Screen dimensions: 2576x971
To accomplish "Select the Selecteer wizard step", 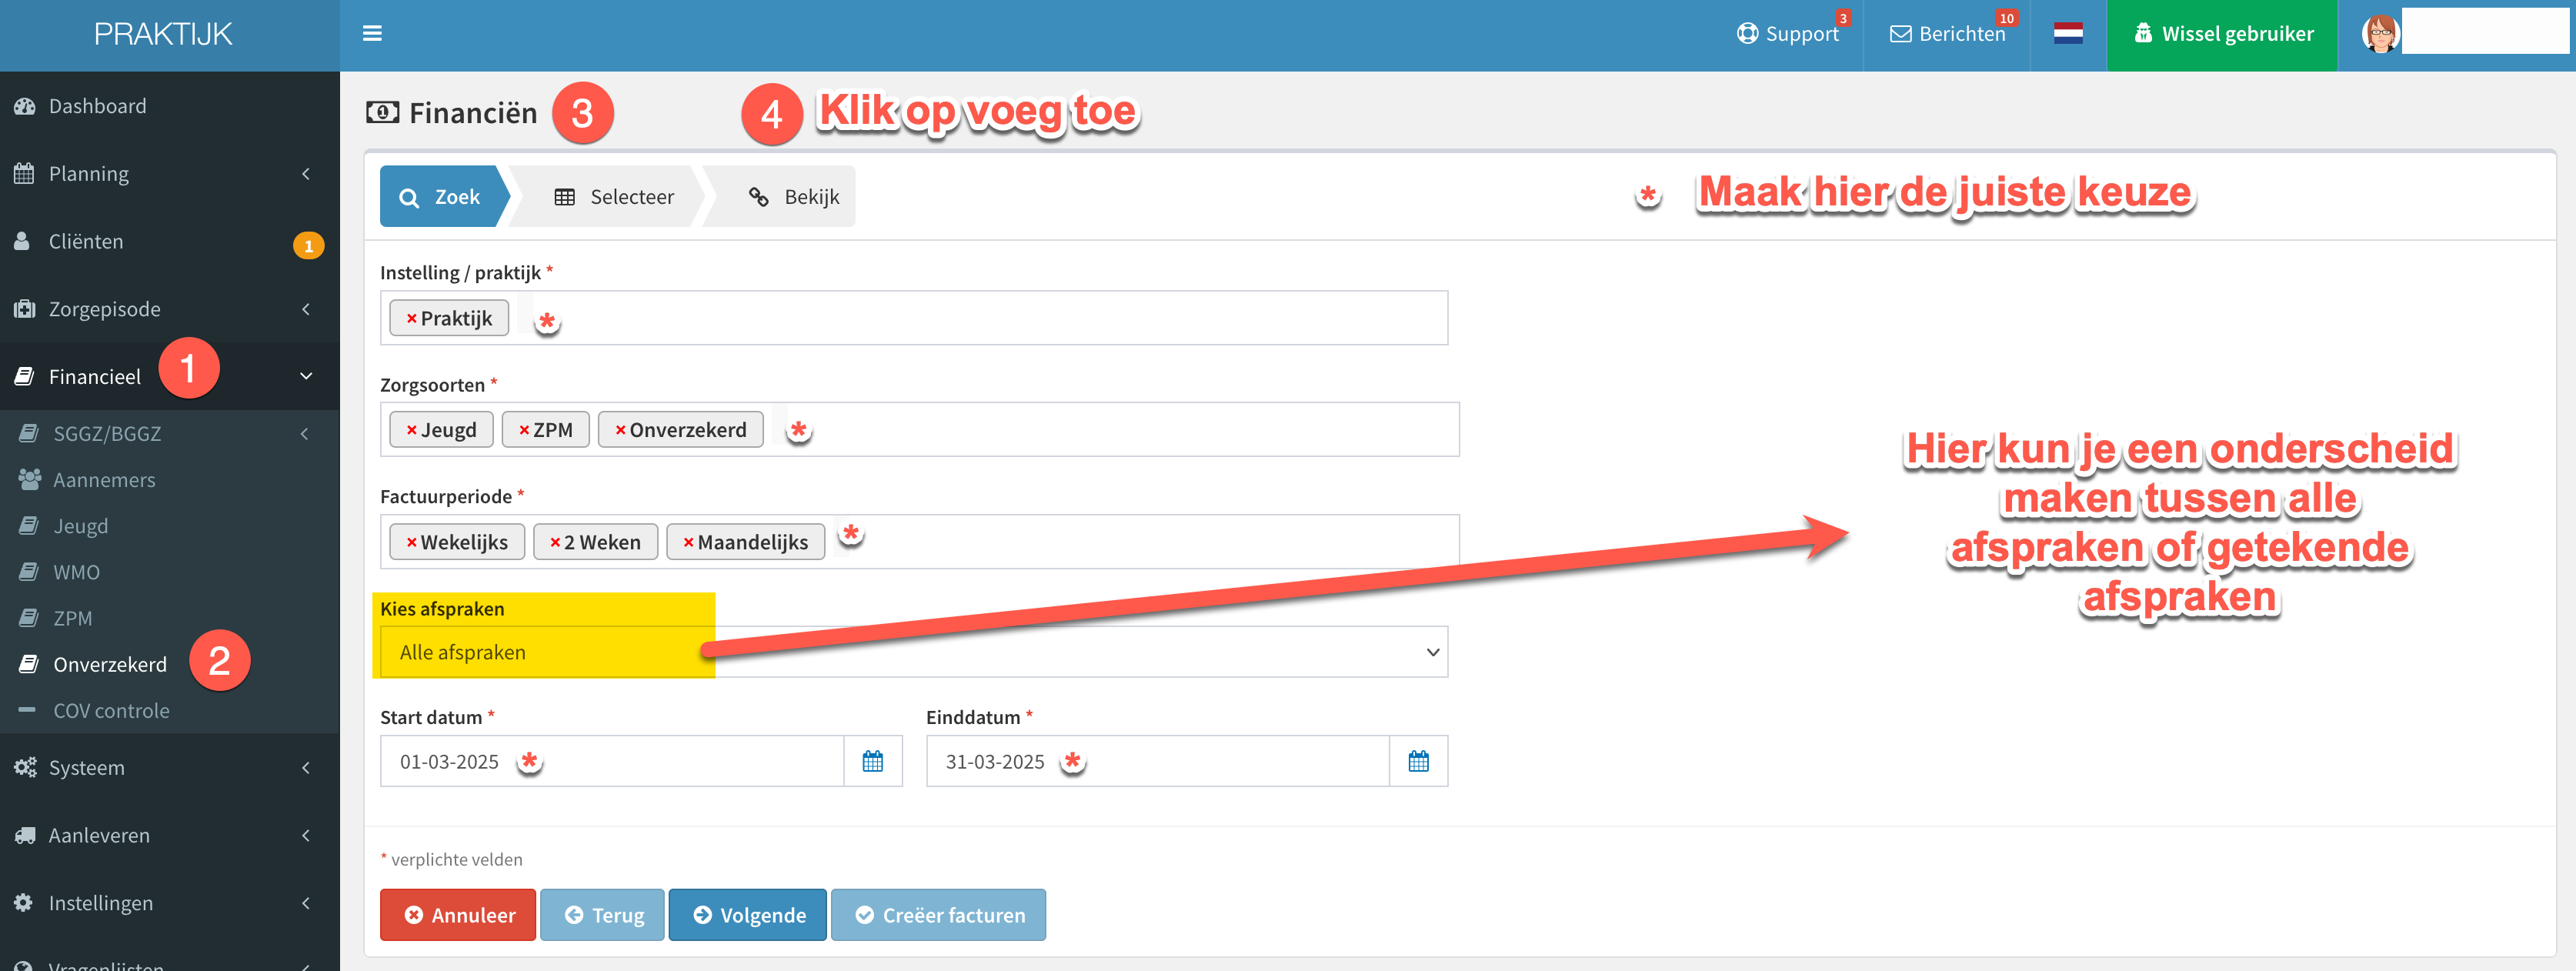I will (613, 197).
